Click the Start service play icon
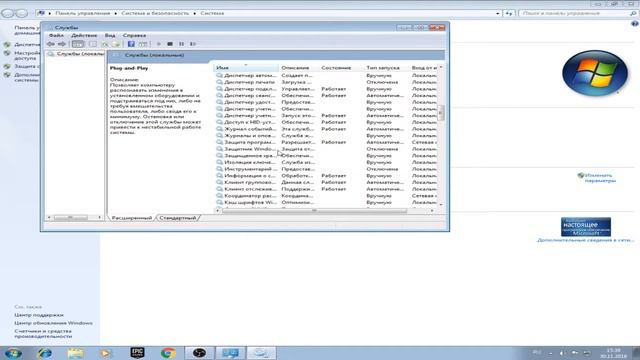640x360 pixels. pyautogui.click(x=158, y=44)
